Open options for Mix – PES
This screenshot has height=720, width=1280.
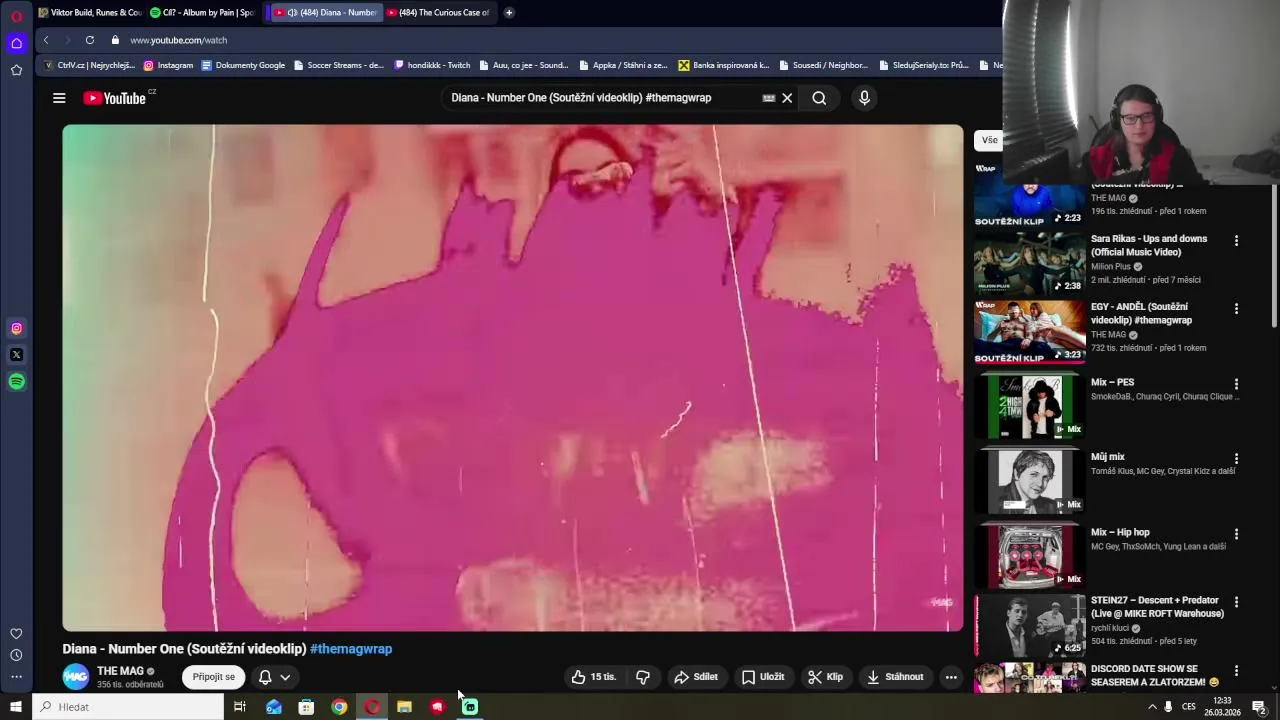pyautogui.click(x=1236, y=384)
